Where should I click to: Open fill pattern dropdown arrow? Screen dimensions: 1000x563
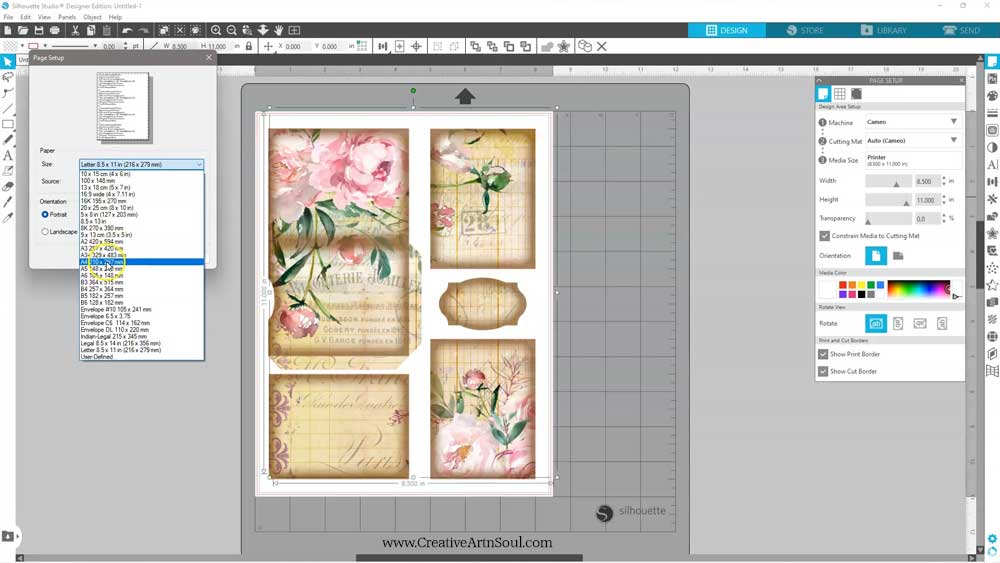point(22,46)
